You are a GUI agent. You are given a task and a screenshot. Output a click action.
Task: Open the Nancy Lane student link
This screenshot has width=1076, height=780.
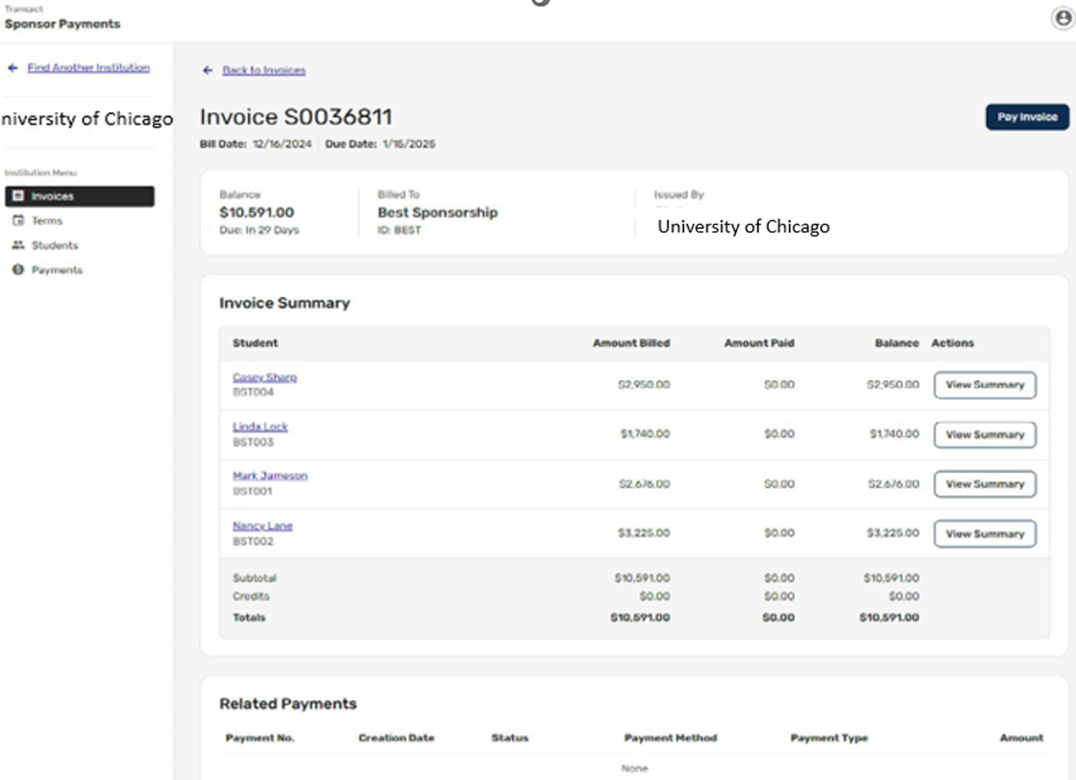coord(262,526)
